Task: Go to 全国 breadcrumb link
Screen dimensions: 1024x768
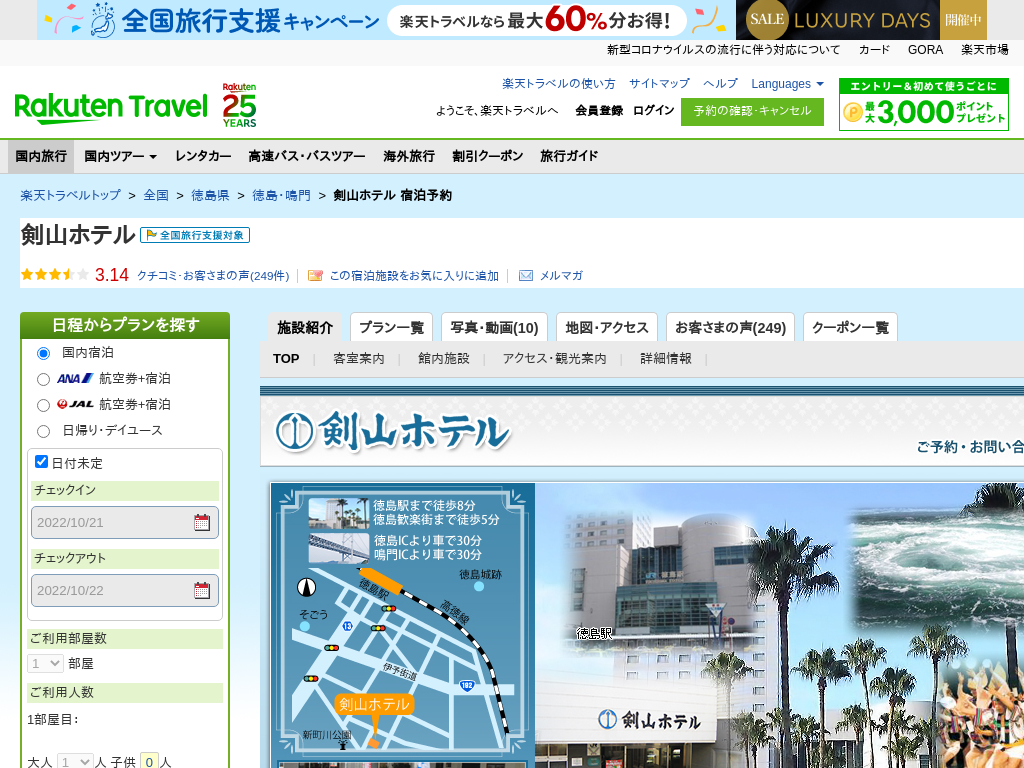Action: tap(156, 195)
